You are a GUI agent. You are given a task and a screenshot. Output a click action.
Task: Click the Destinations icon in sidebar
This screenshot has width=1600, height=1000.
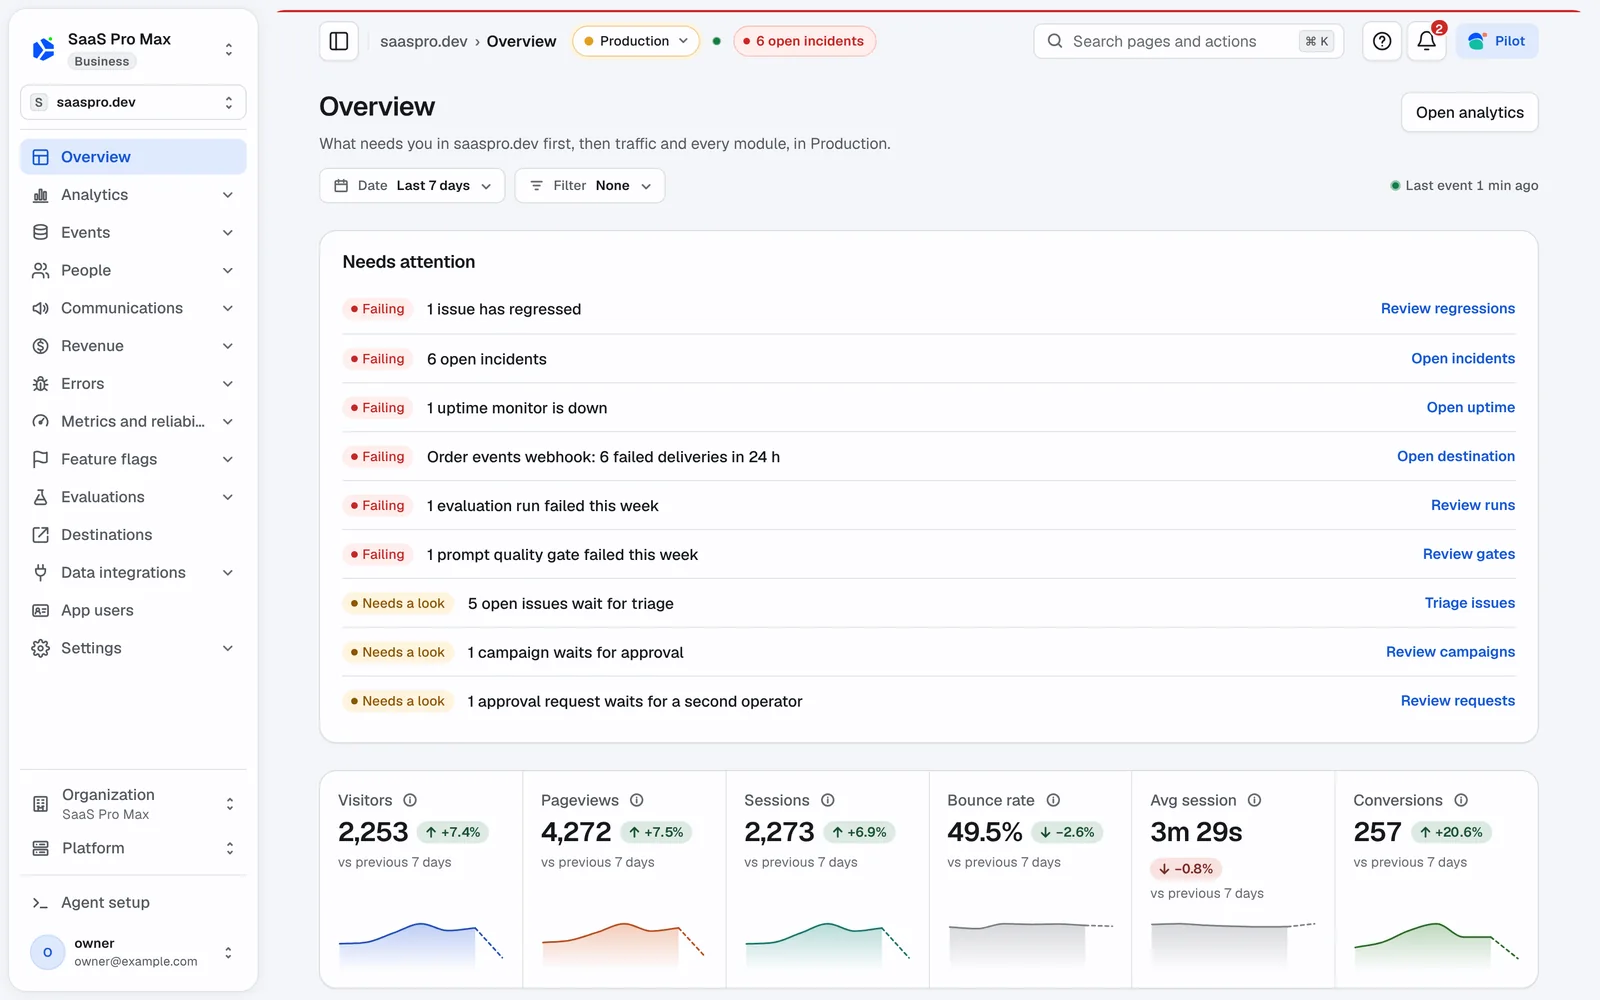click(41, 535)
